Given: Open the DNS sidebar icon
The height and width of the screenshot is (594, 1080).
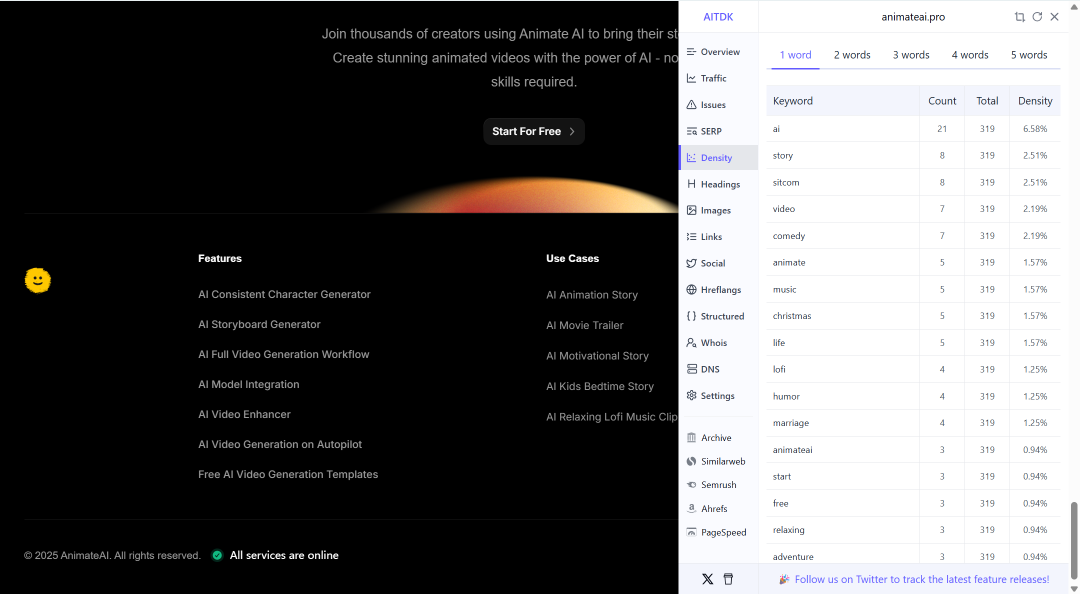Looking at the screenshot, I should tap(691, 369).
